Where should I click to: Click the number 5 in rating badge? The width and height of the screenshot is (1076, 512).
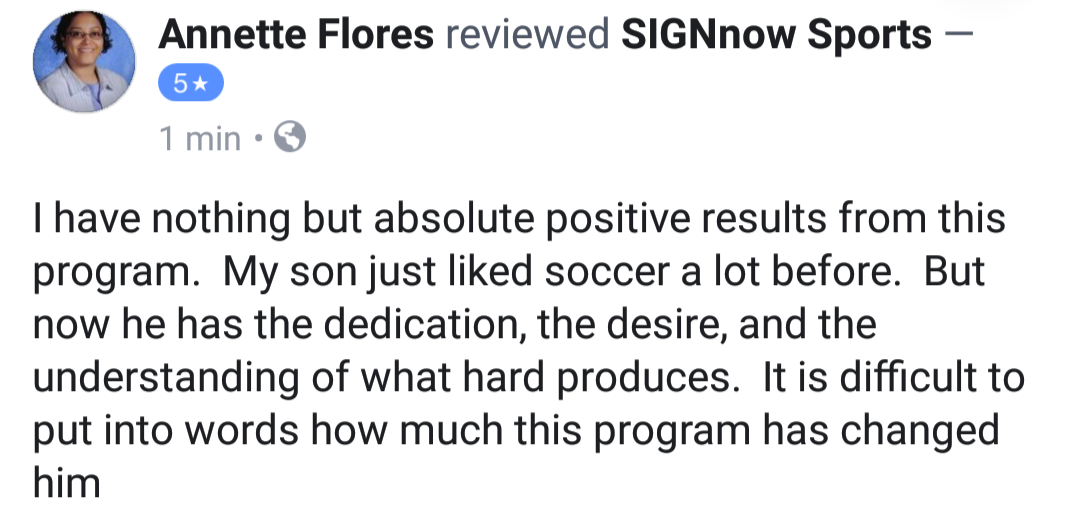pos(179,86)
